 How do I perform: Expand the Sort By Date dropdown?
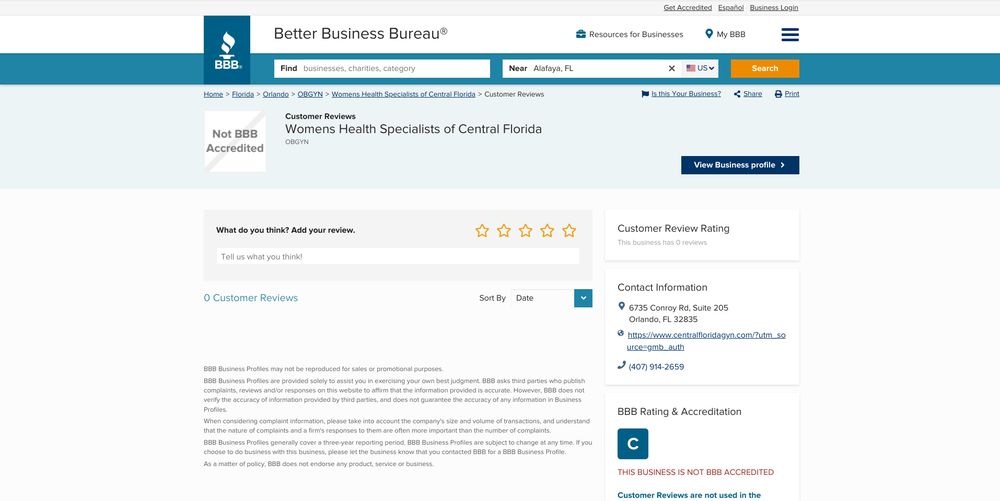583,298
